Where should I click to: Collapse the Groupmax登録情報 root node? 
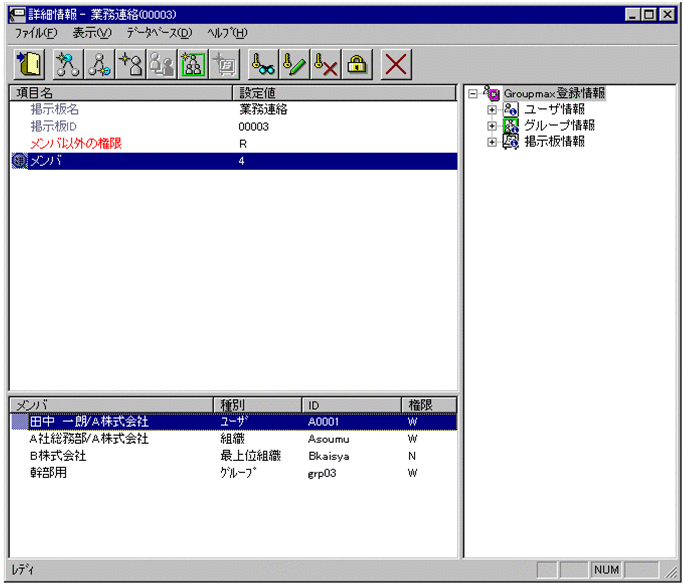(x=474, y=94)
